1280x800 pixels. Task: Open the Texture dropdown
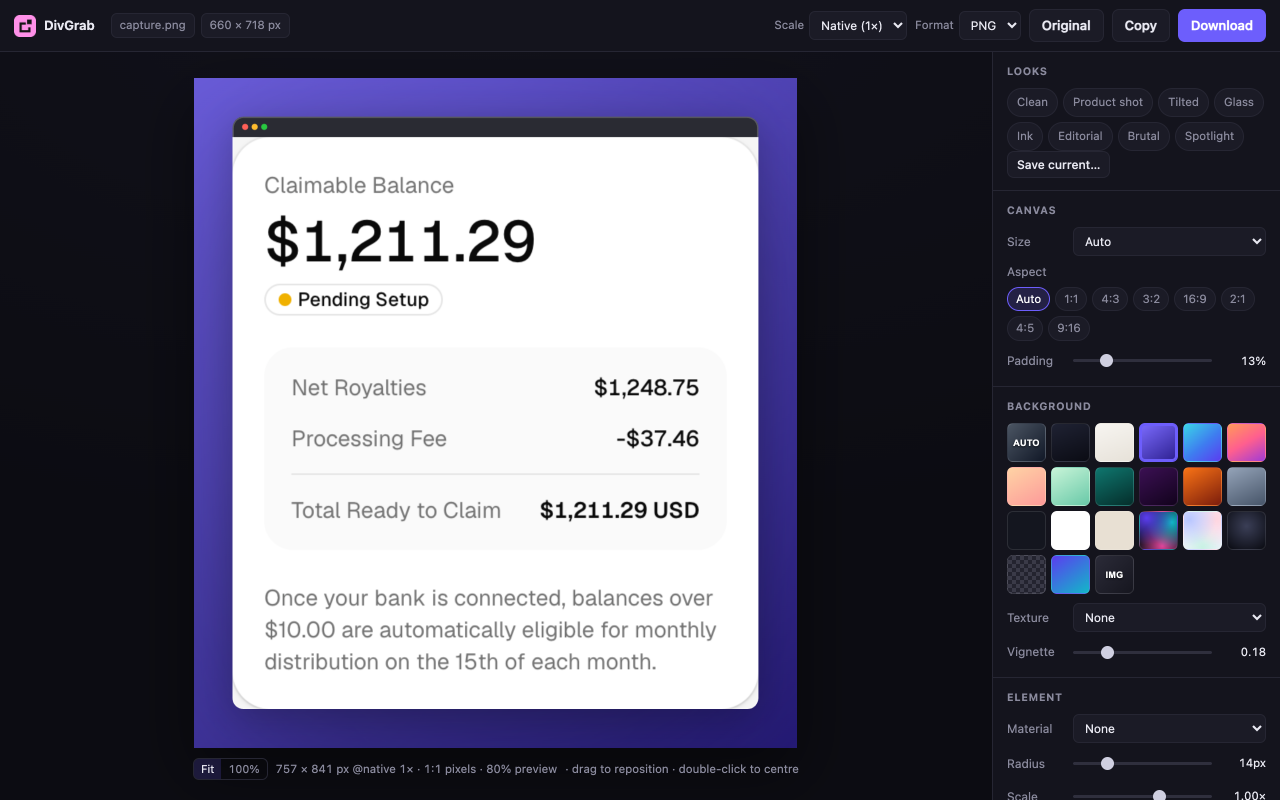pos(1169,618)
